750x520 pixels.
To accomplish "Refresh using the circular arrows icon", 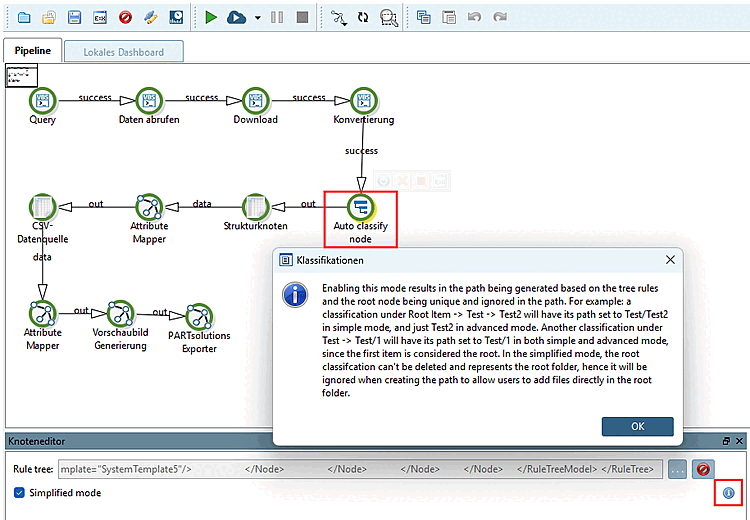I will click(x=363, y=18).
